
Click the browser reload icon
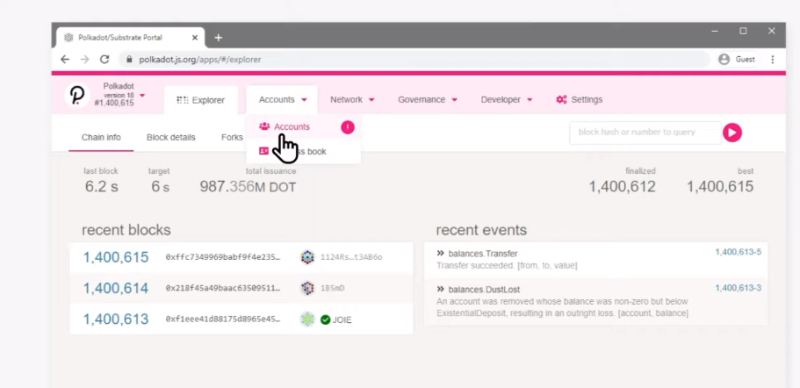tap(105, 59)
